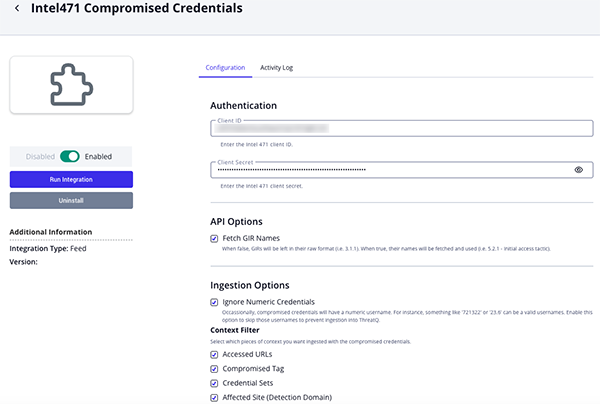Click the 'Enter the Intel 471 client secret.' hint
Screen dimensions: 600x404
click(x=262, y=186)
